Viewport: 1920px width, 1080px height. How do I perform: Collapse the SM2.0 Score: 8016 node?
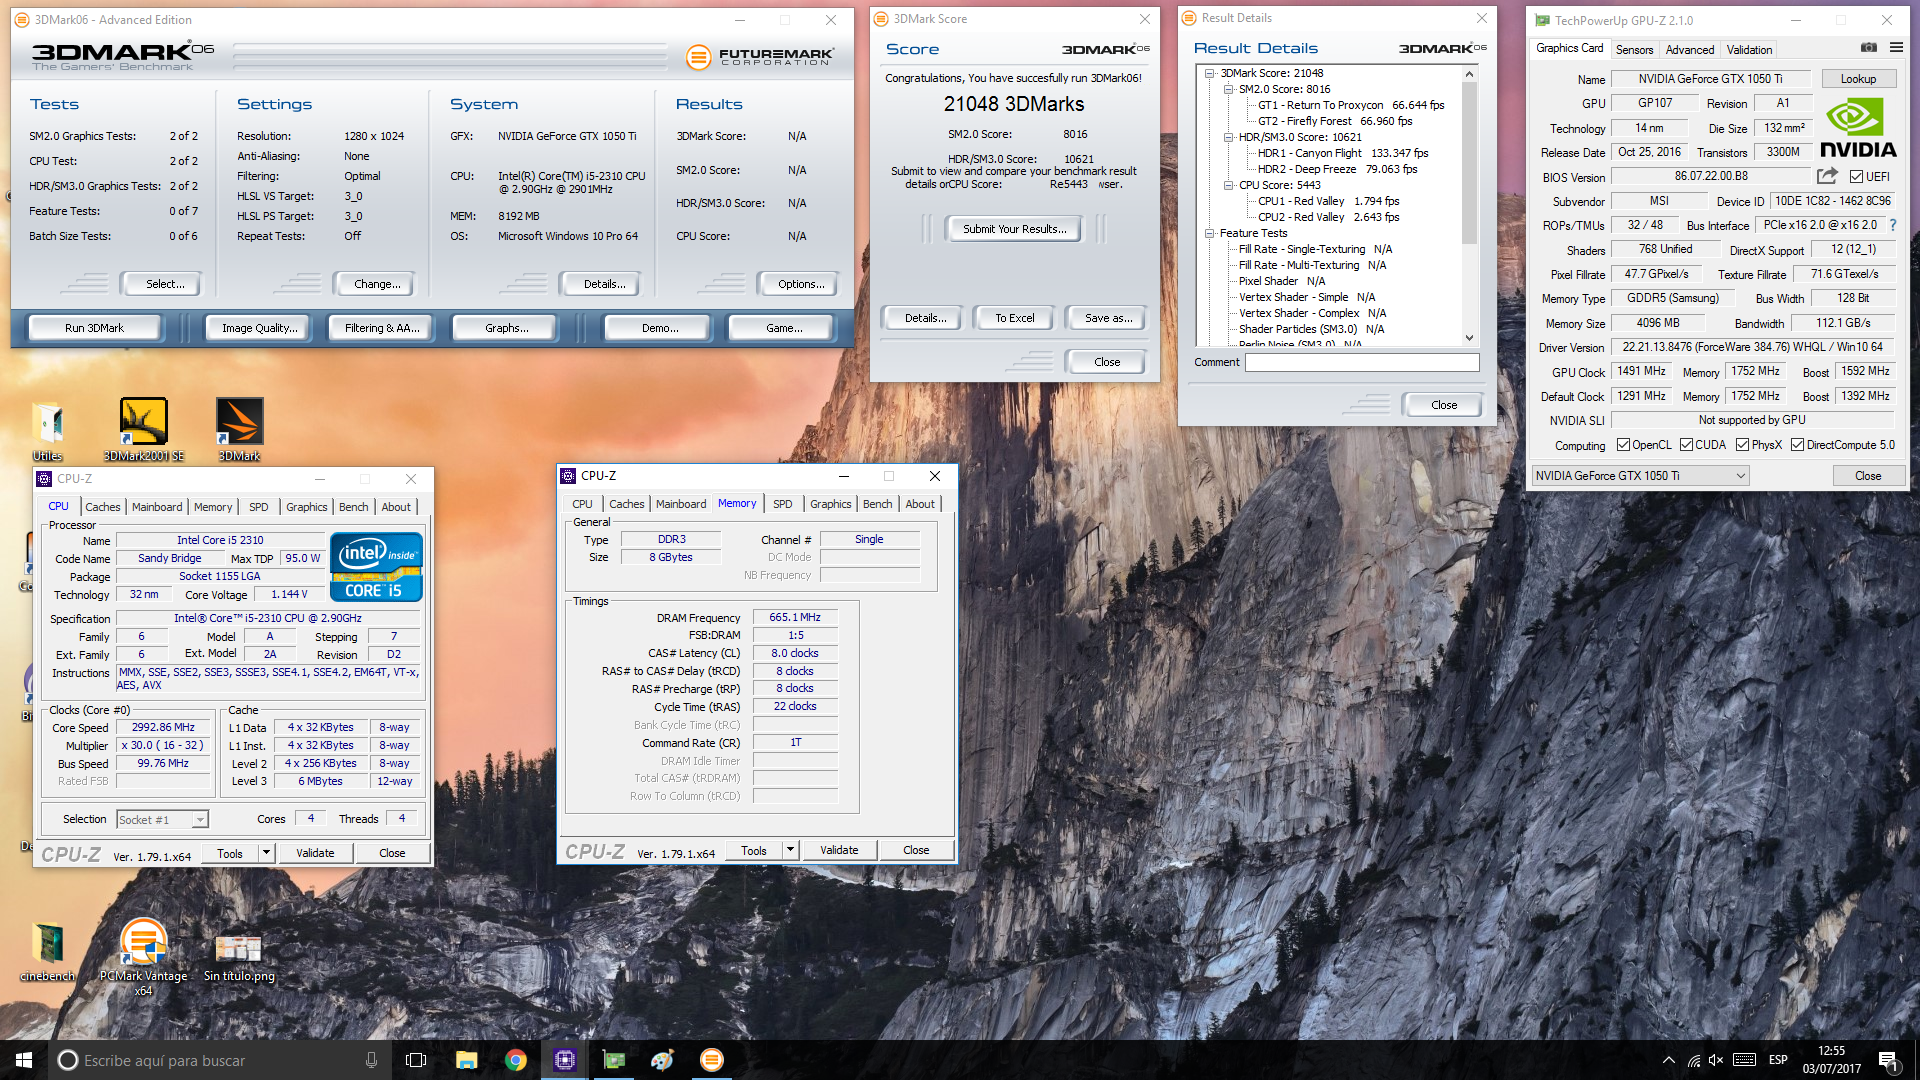[x=1229, y=89]
